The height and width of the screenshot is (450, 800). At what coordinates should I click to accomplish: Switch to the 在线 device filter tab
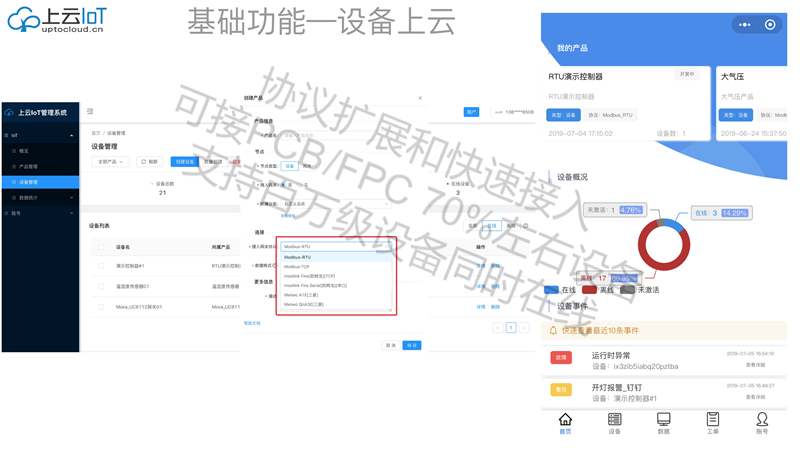click(490, 226)
